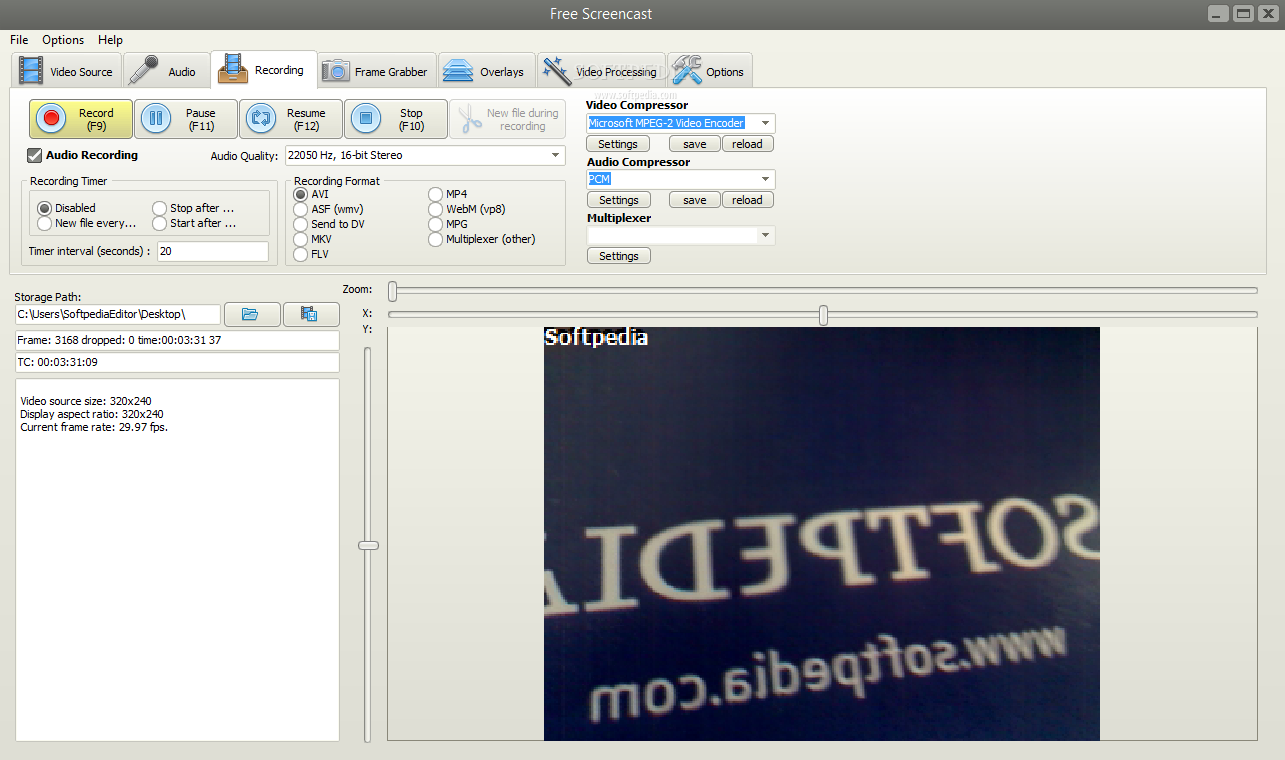Resume recording with Resume (F12) button
Image resolution: width=1285 pixels, height=760 pixels.
point(291,119)
